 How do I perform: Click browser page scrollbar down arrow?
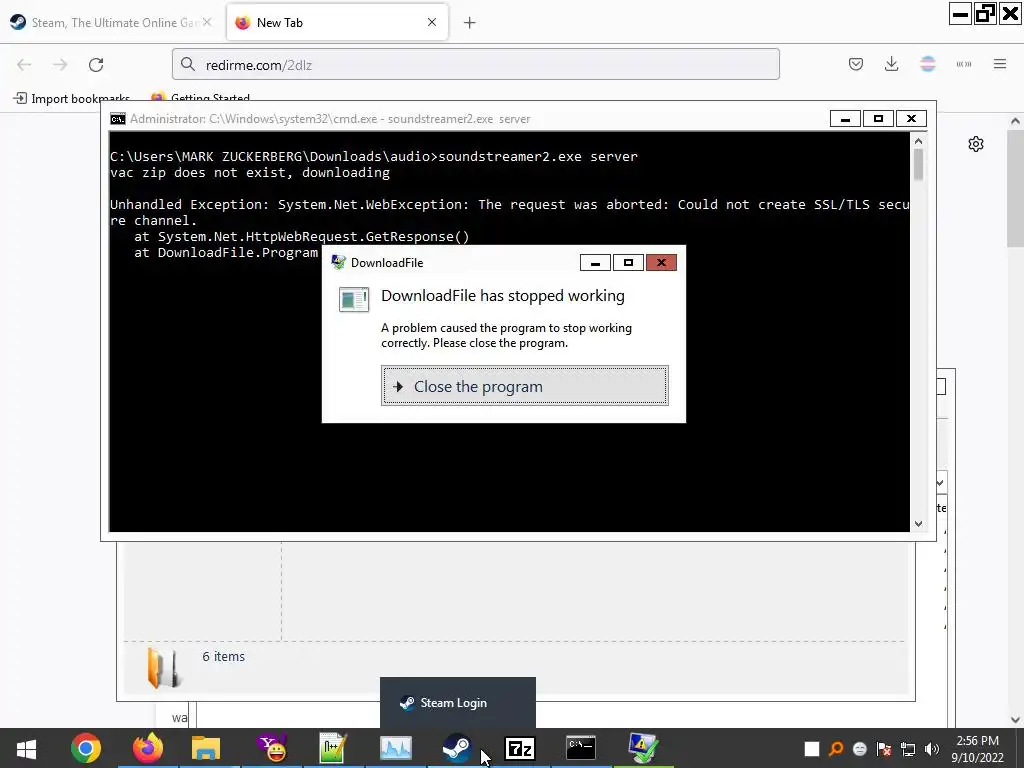1015,720
